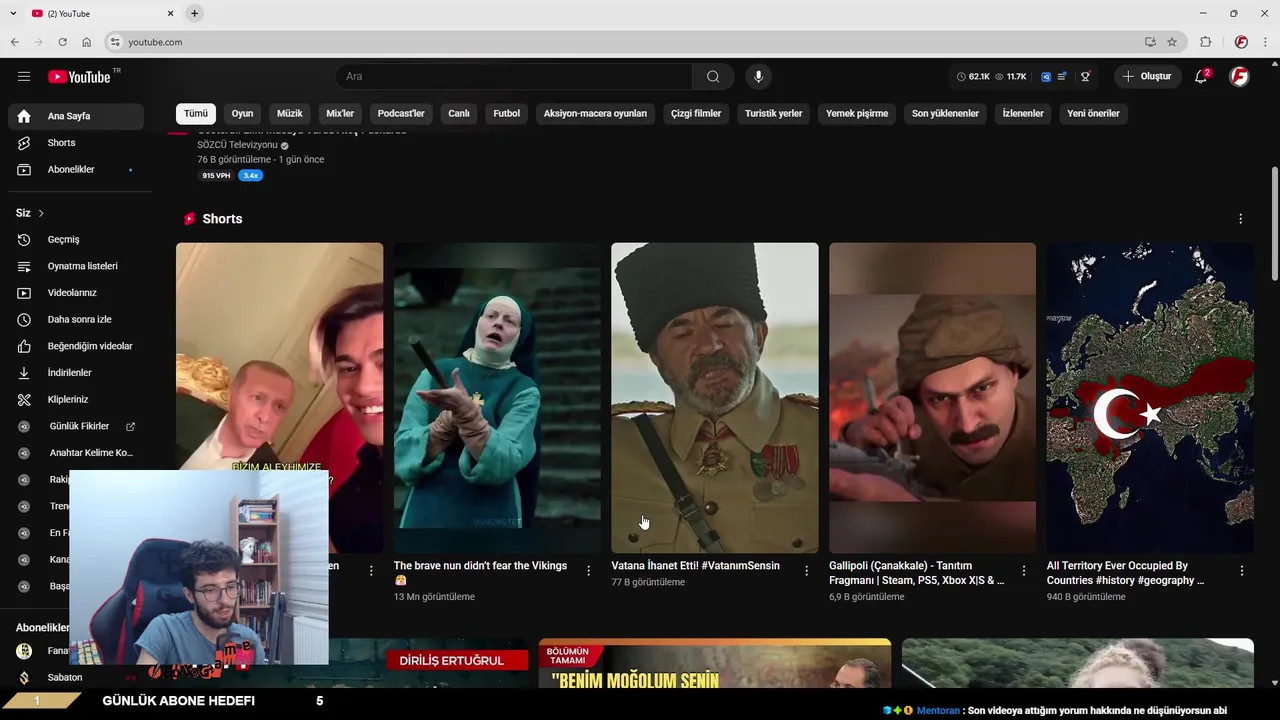Select the Yeni öneriler chip
1280x720 pixels.
point(1093,114)
